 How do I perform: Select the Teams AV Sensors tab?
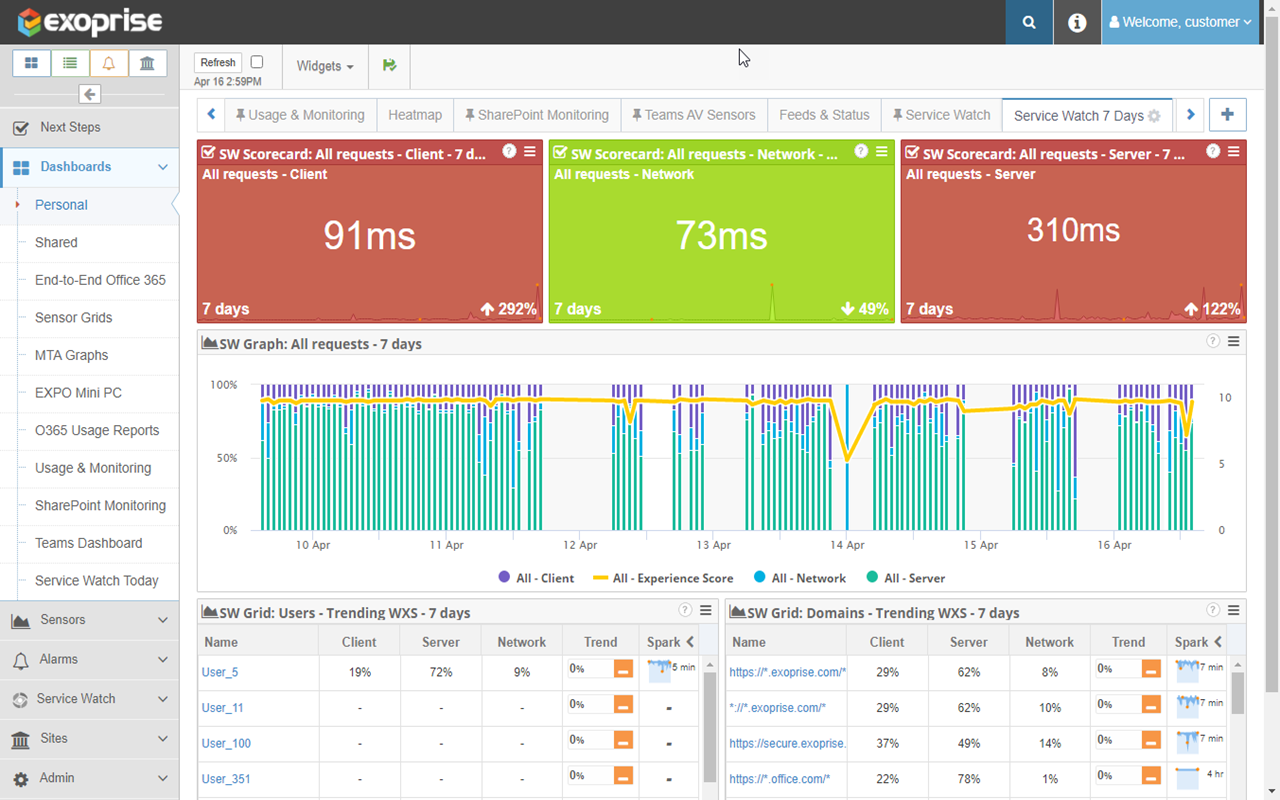693,115
